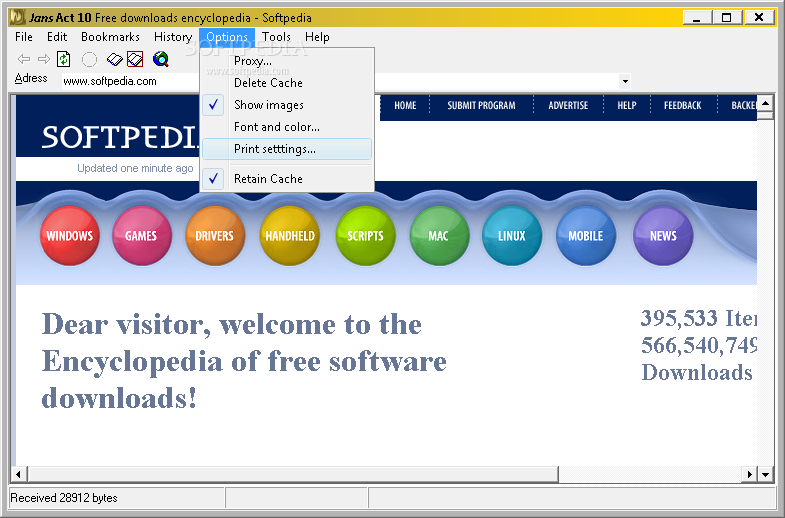
Task: Open Font and color... settings
Action: [x=287, y=127]
